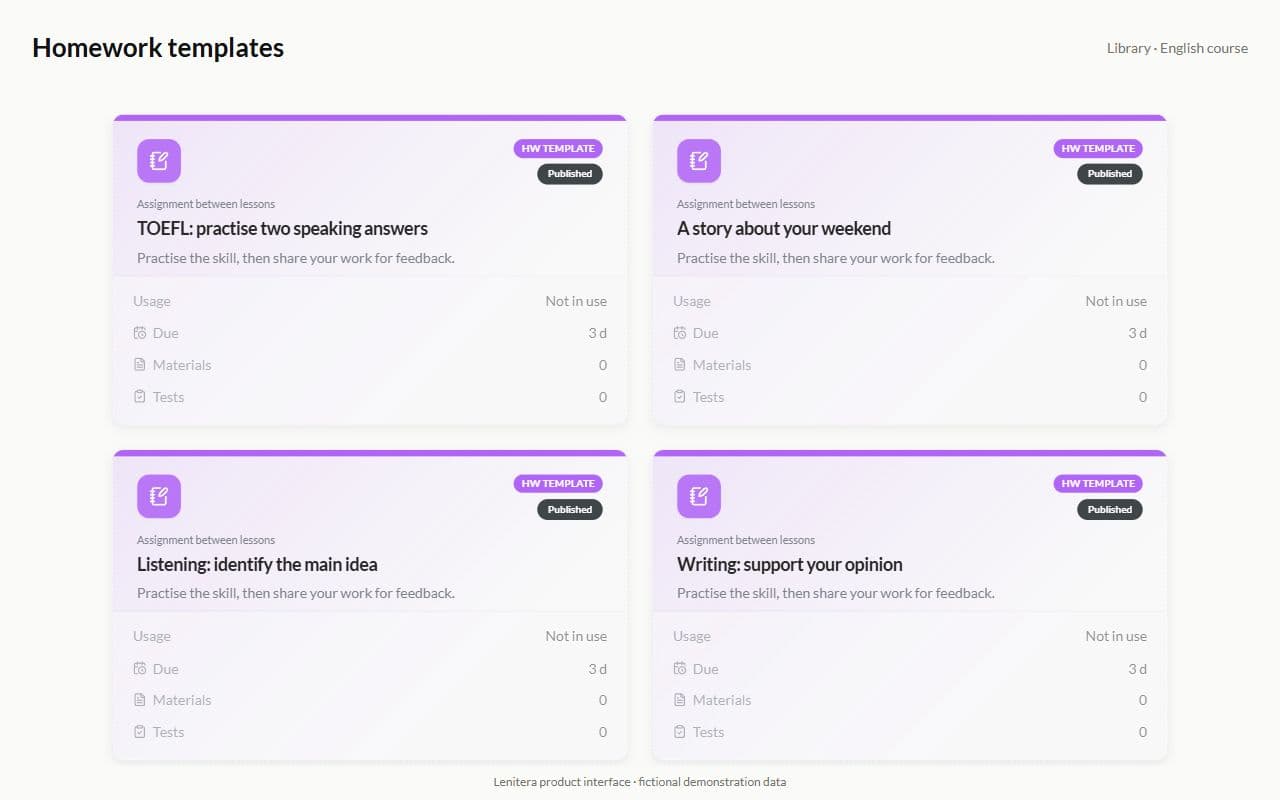Image resolution: width=1280 pixels, height=800 pixels.
Task: Click the Usage label on the Writing card
Action: [692, 636]
